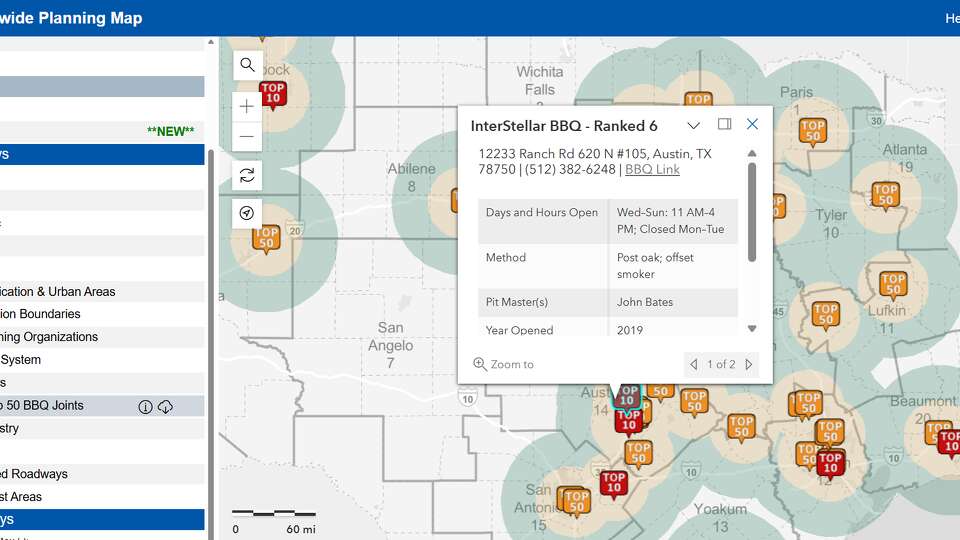Download the Top 50 BBQ Joints layer

pyautogui.click(x=166, y=406)
